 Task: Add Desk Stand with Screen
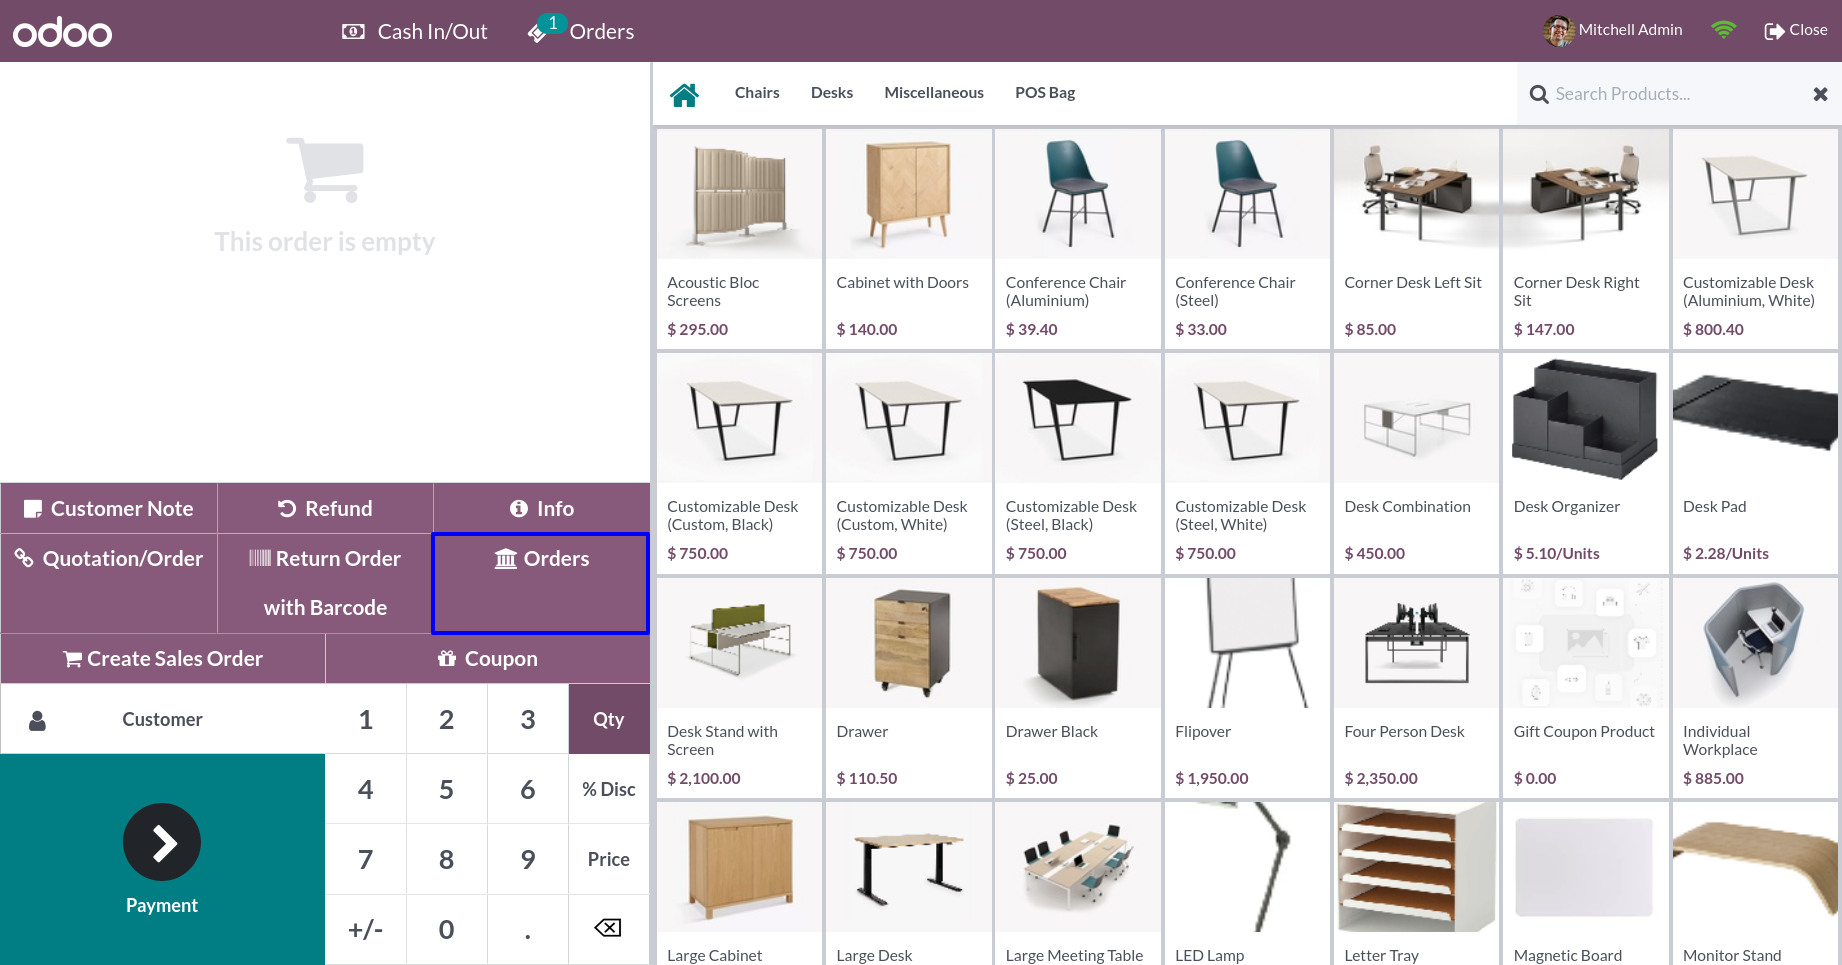click(739, 688)
